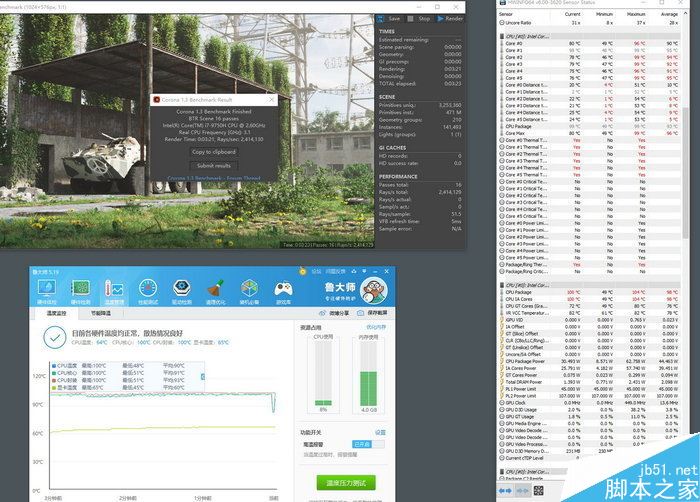
Task: Collapse the temperature chart legend panel
Action: 203,377
